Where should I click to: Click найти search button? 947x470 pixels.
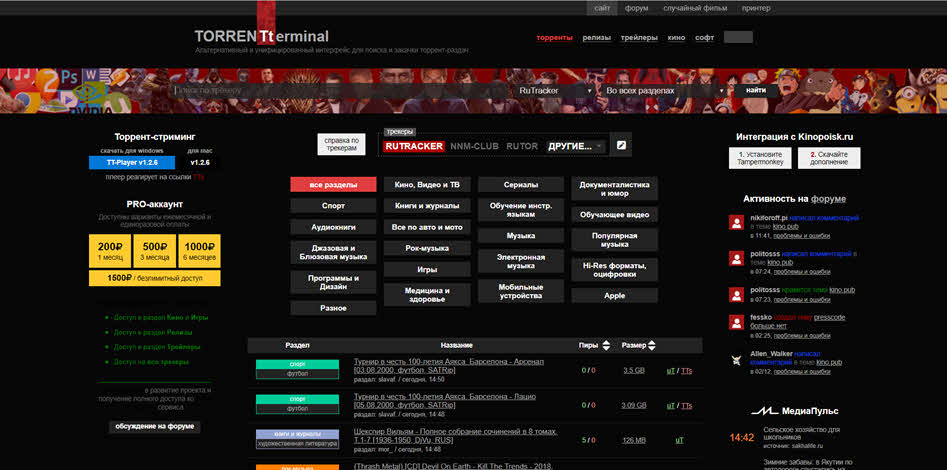(756, 90)
